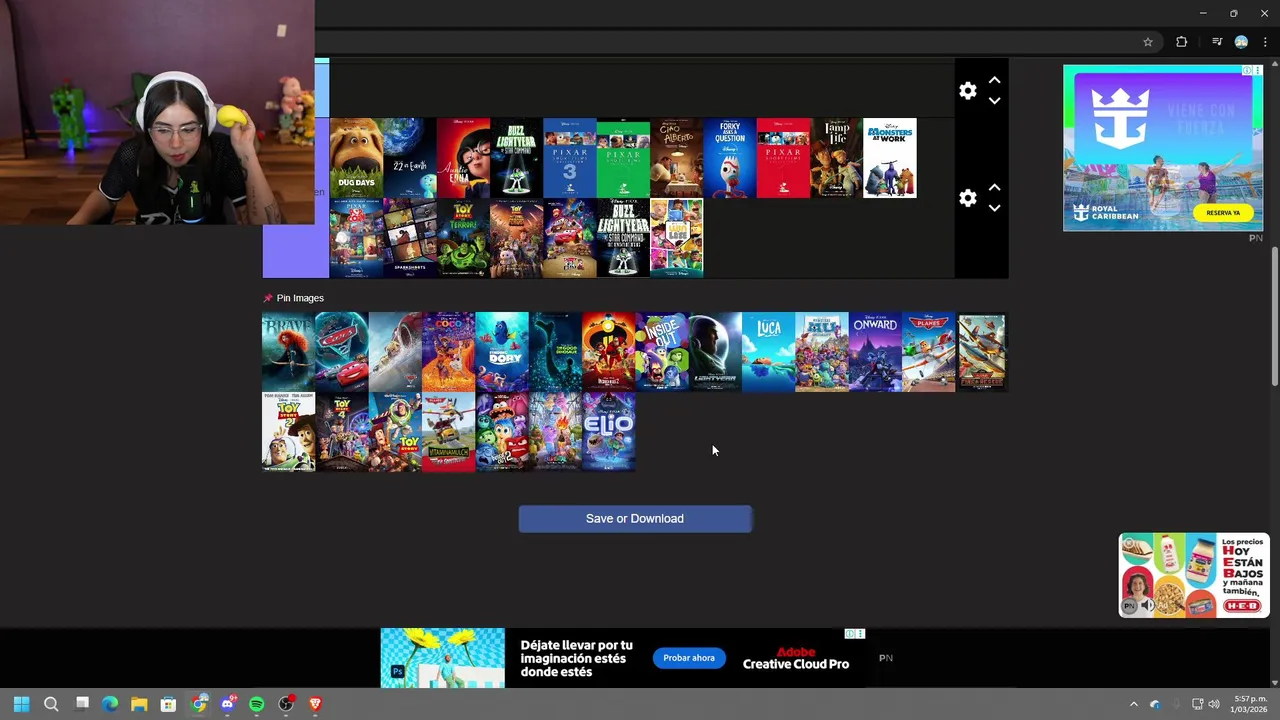
Task: Open Brave browser from the taskbar
Action: 315,704
